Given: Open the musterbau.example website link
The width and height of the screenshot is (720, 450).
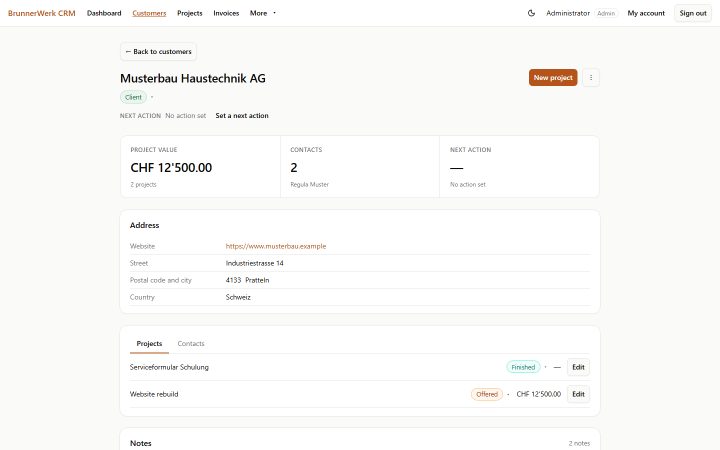Looking at the screenshot, I should coord(276,246).
